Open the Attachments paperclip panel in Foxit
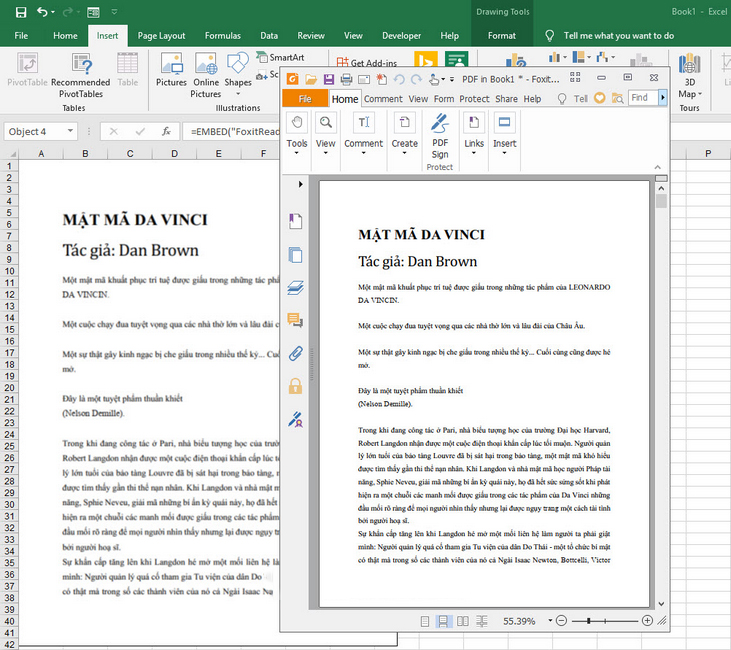The image size is (731, 650). pyautogui.click(x=296, y=353)
